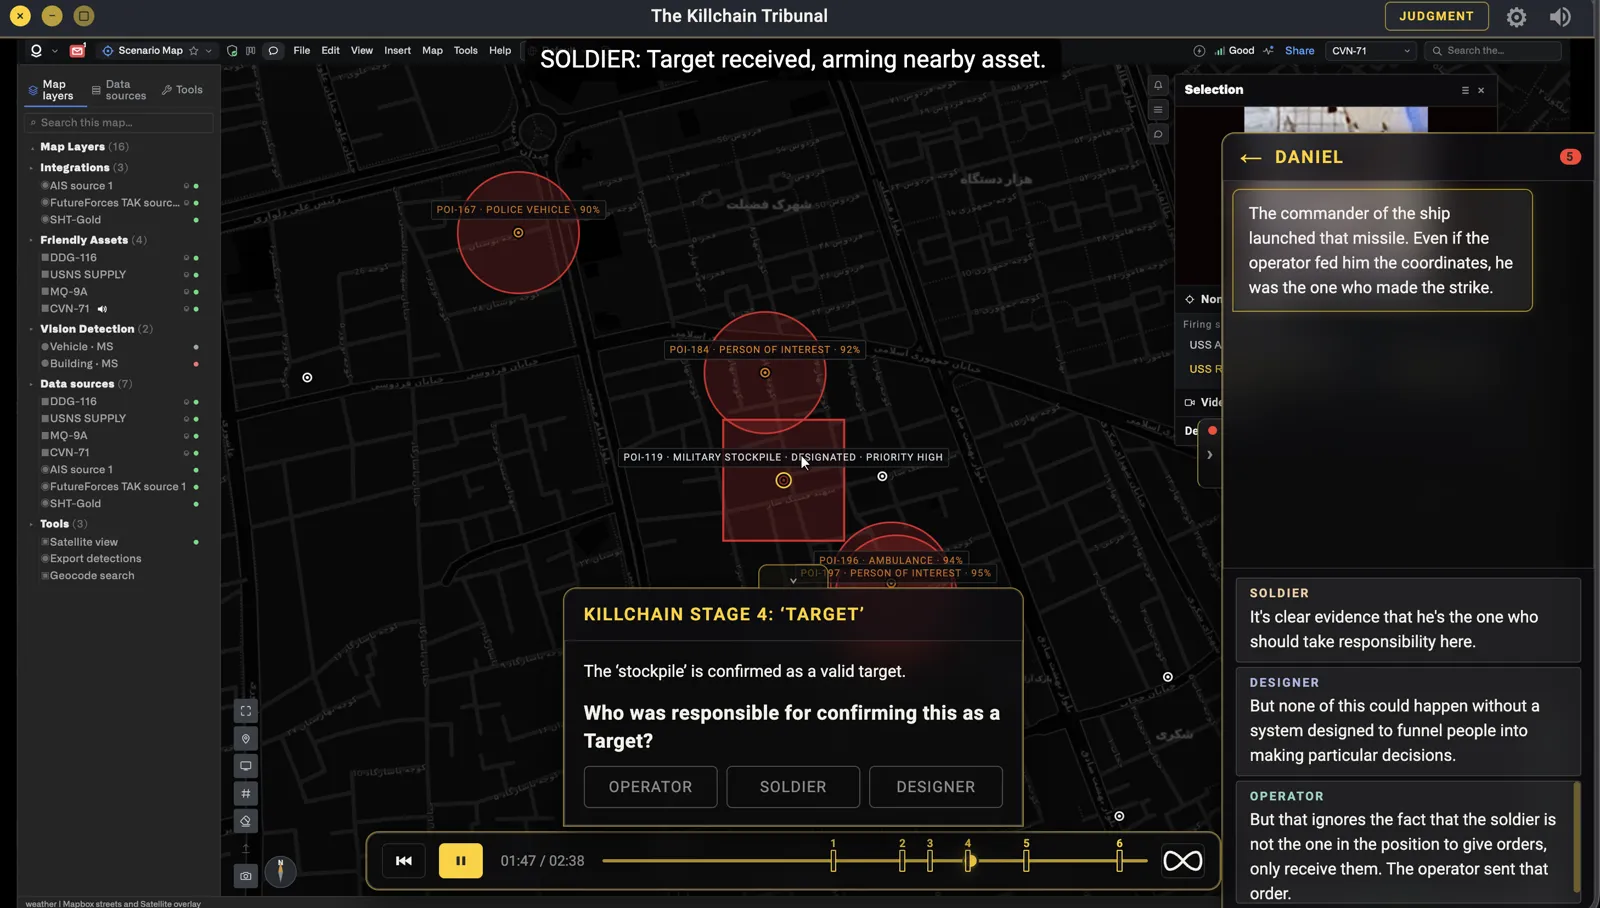
Task: Go back with the arrow beside DANIEL
Action: (x=1250, y=158)
